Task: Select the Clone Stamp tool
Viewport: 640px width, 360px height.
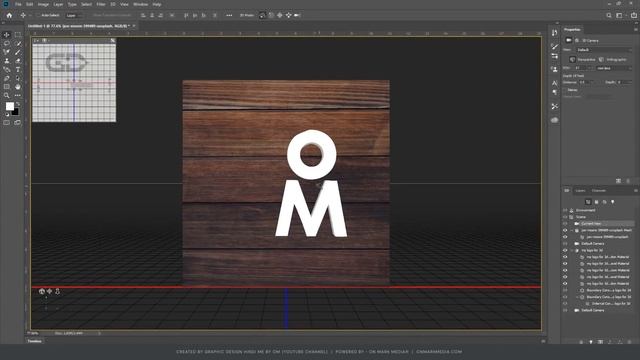Action: (7, 60)
